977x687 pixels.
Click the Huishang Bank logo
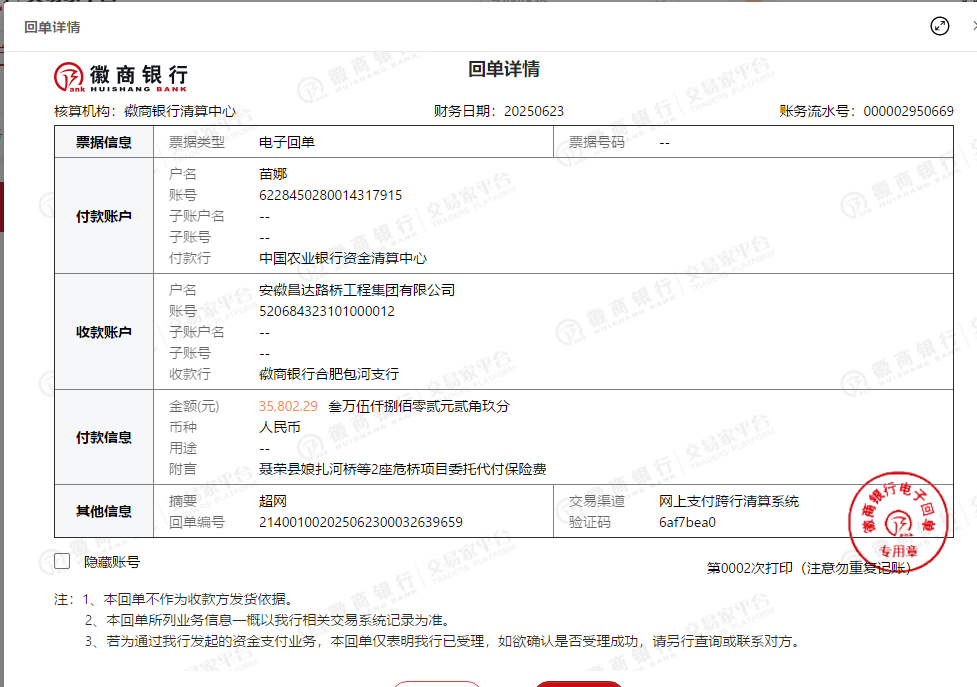coord(121,76)
